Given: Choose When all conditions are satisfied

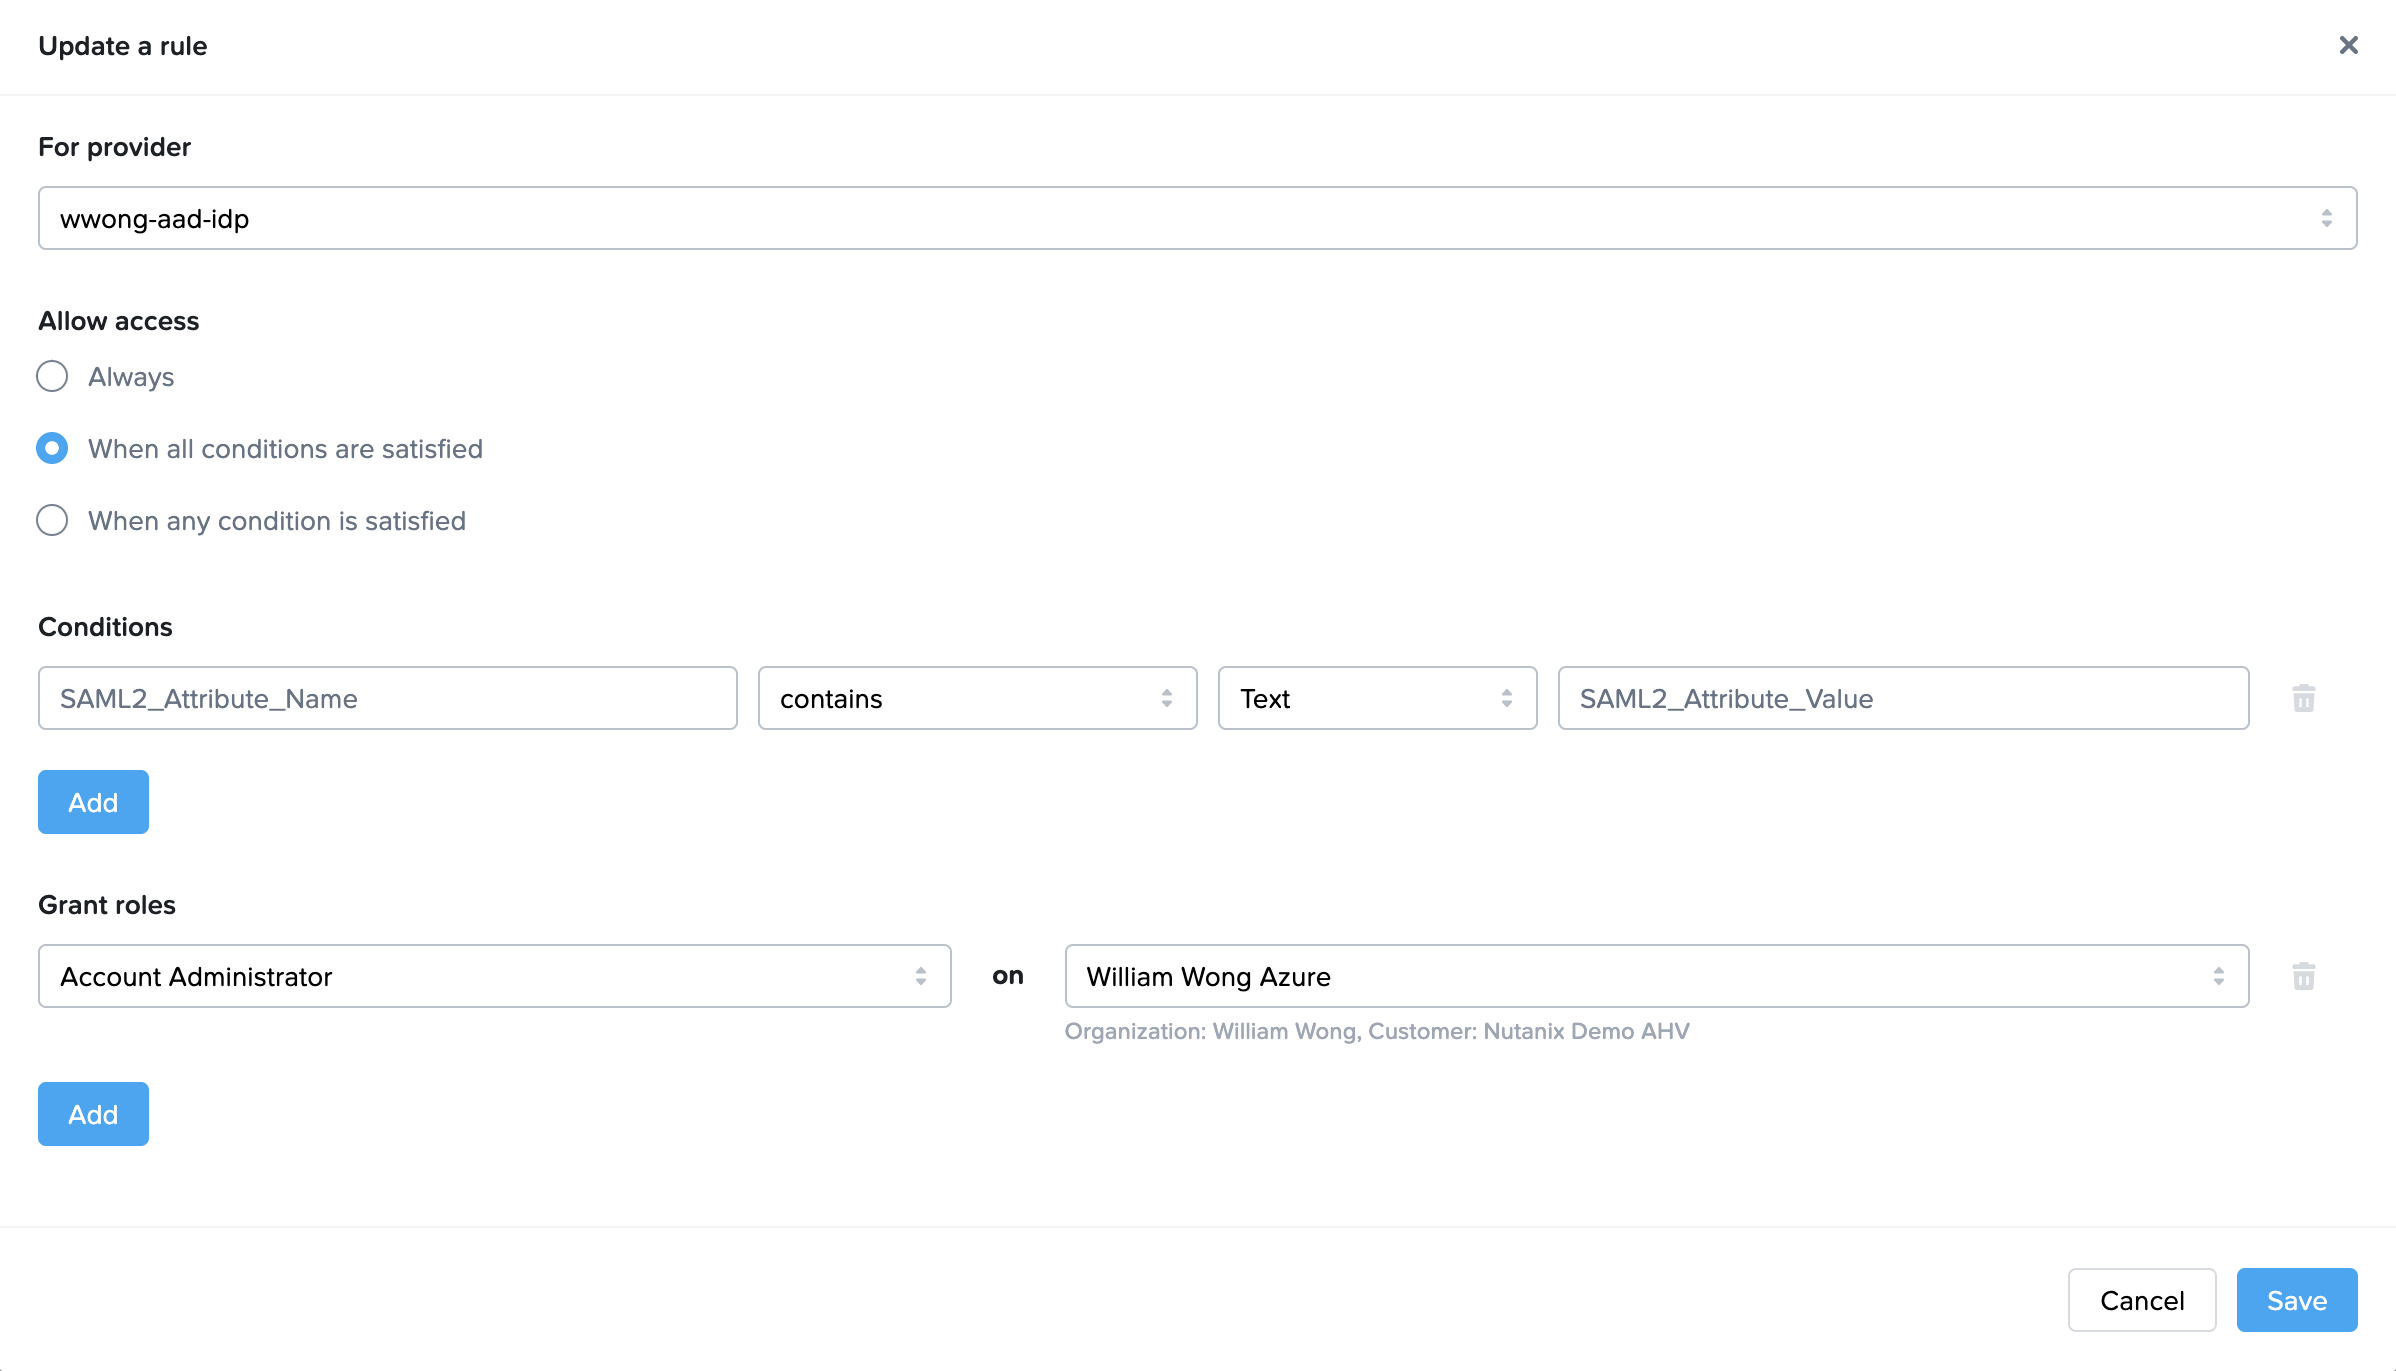Looking at the screenshot, I should click(x=52, y=449).
